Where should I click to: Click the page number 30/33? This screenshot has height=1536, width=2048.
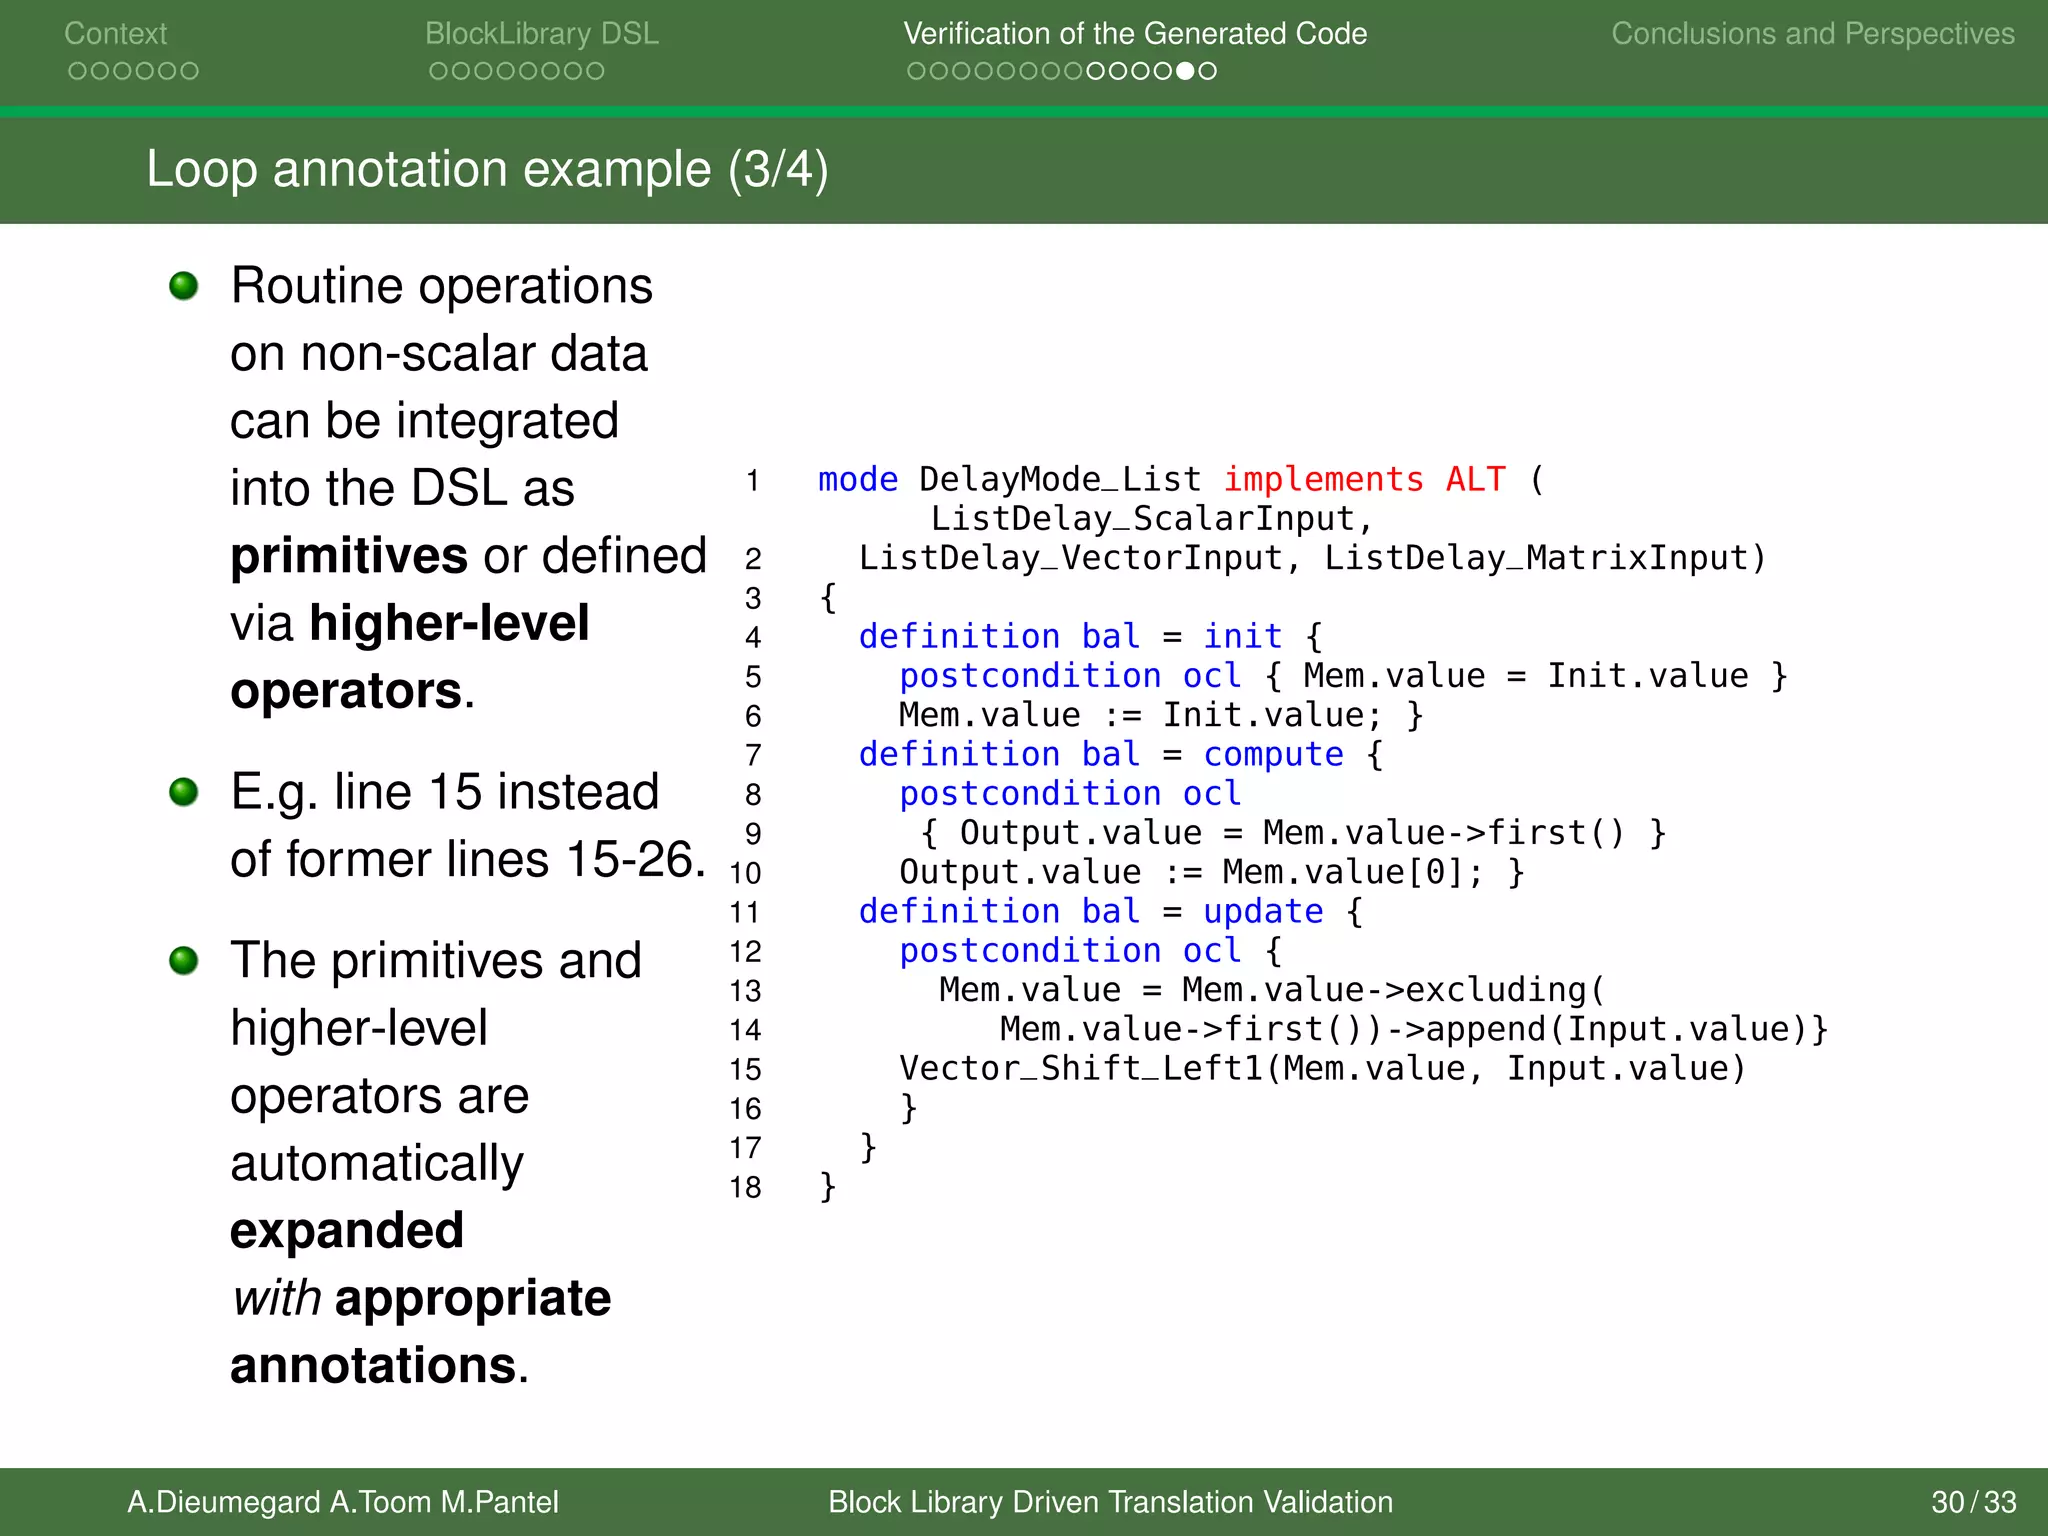(x=1973, y=1502)
